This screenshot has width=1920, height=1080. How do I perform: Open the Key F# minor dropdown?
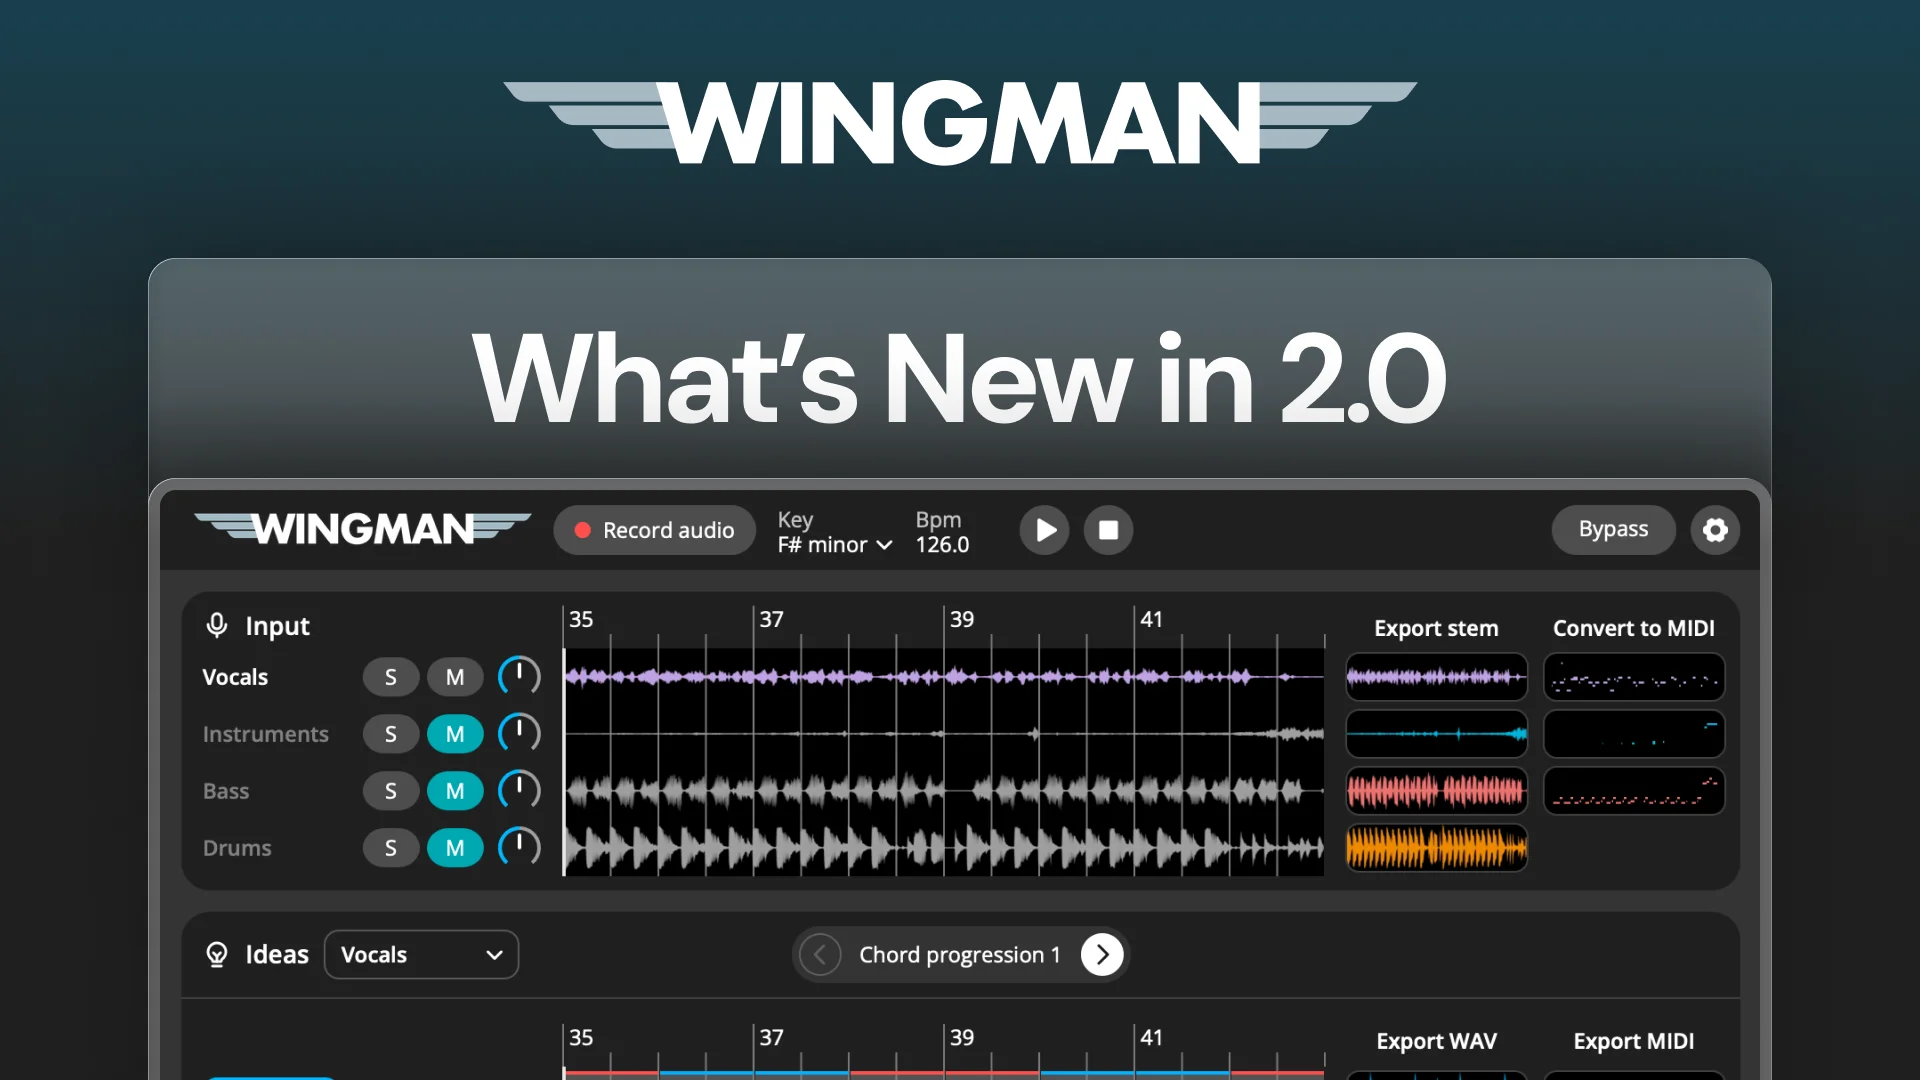[835, 544]
